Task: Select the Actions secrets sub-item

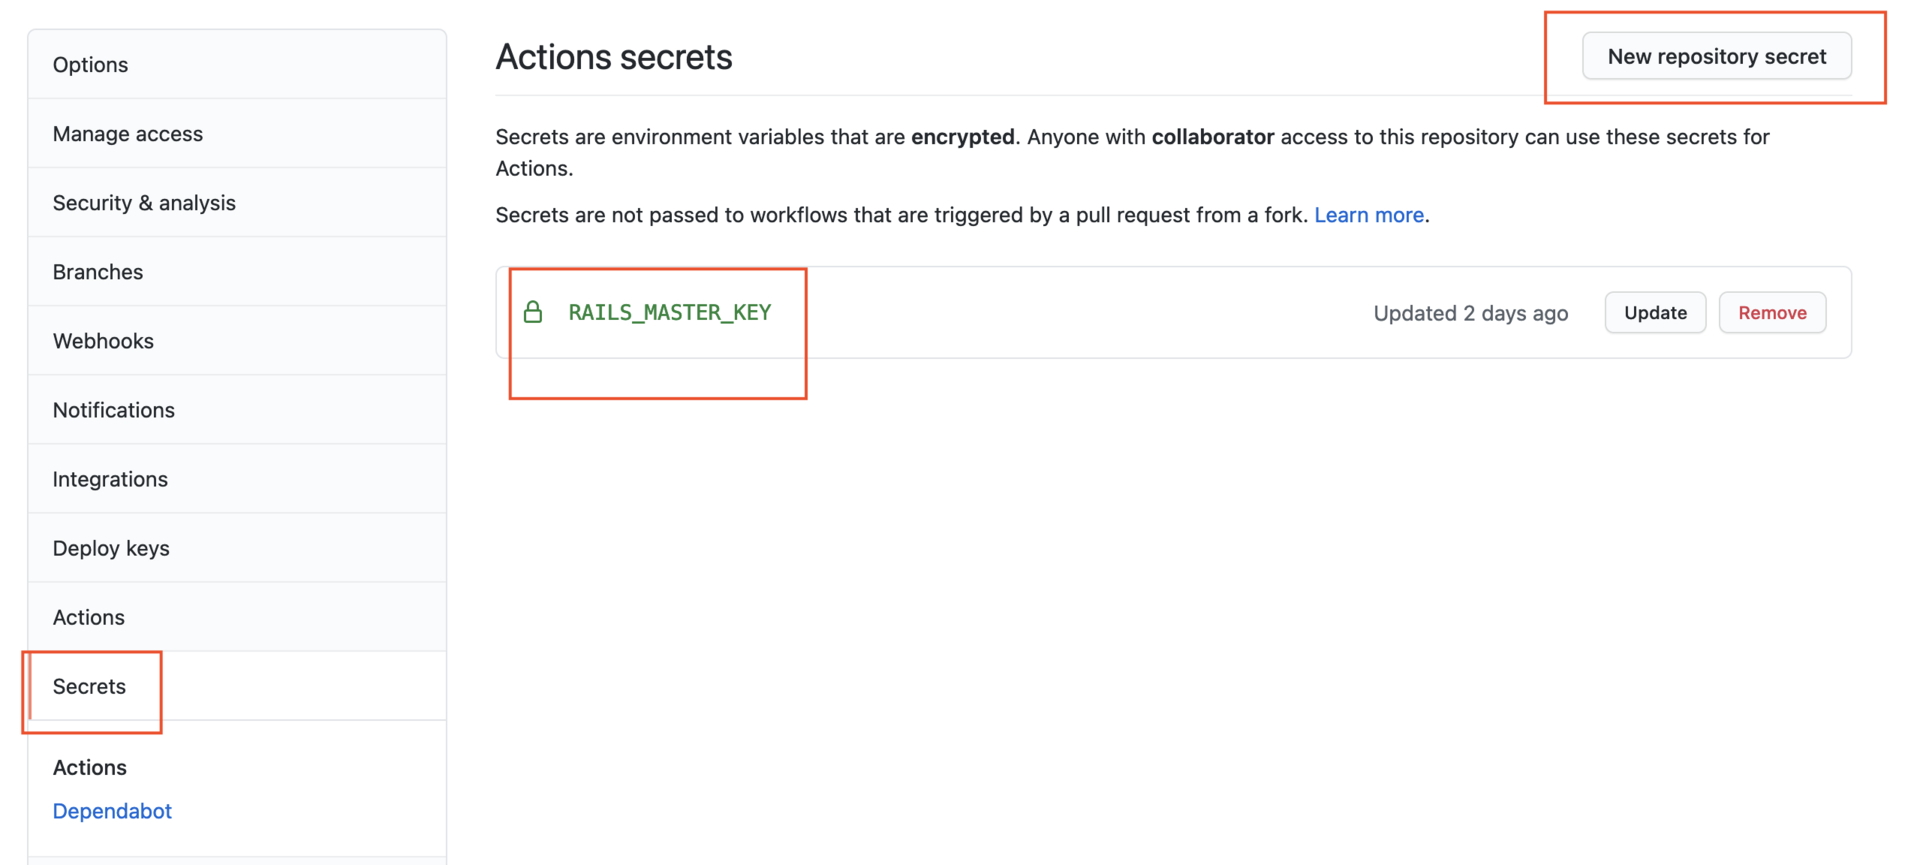Action: pyautogui.click(x=90, y=767)
